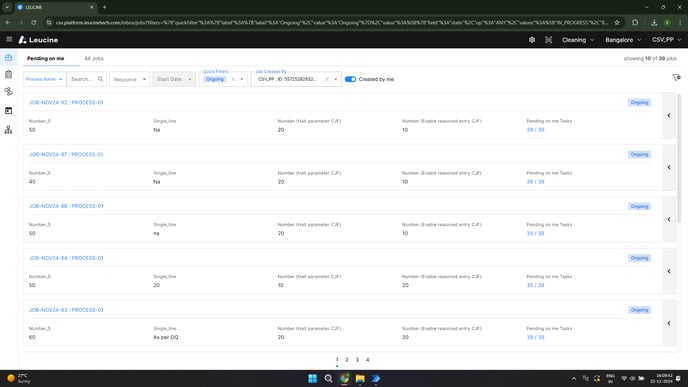Open File Explorer from the taskbar
Viewport: 688px width, 387px height.
pyautogui.click(x=360, y=378)
